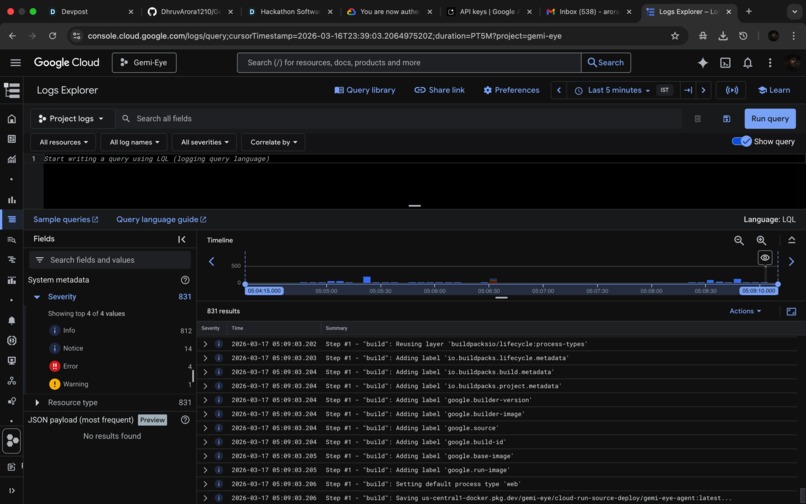806x504 pixels.
Task: Toggle timeline eye visibility marker
Action: pyautogui.click(x=765, y=258)
